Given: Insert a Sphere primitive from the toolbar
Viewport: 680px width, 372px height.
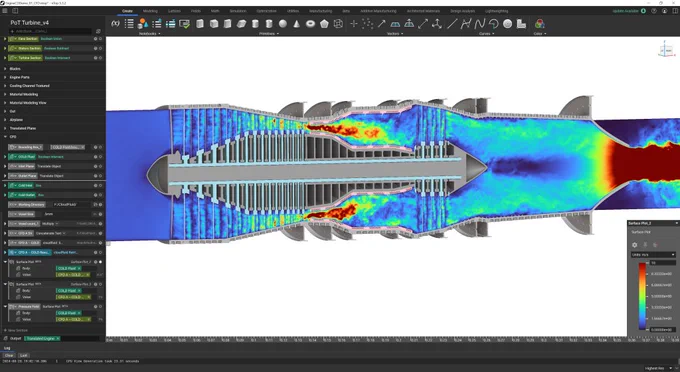Looking at the screenshot, I should click(x=283, y=24).
